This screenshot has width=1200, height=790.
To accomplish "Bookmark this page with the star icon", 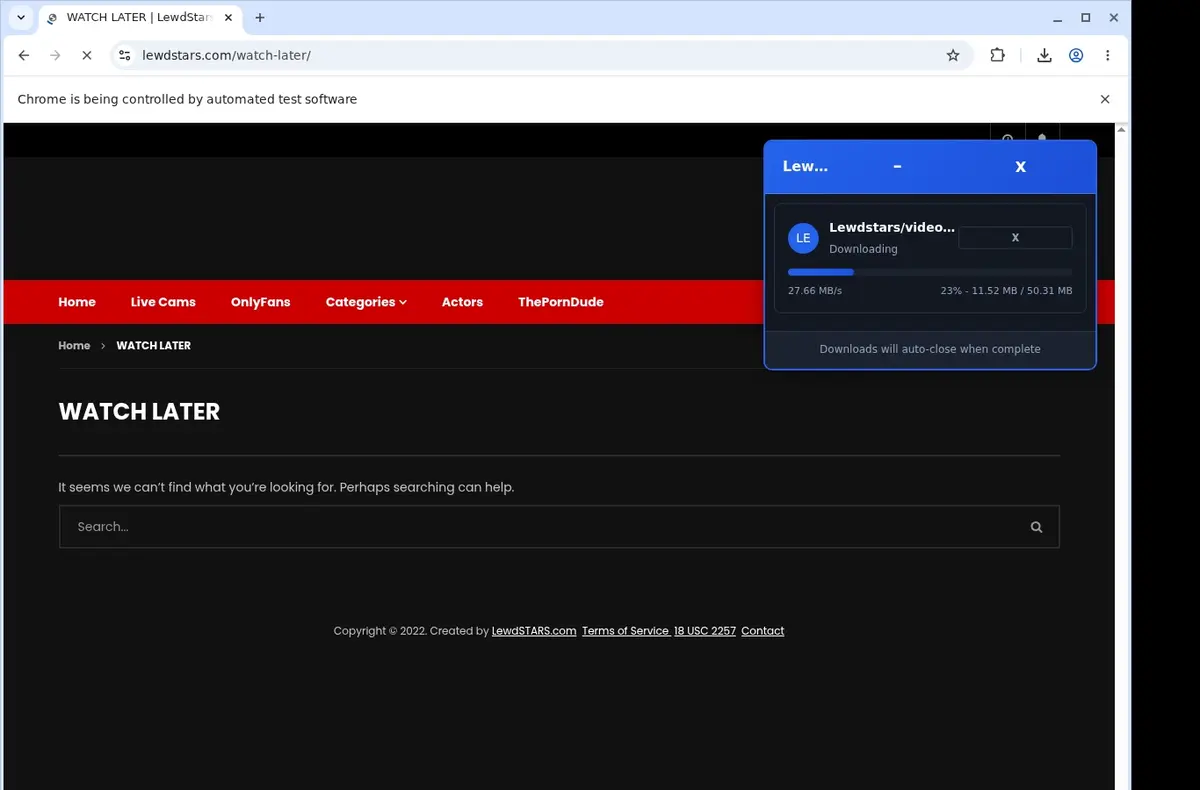I will point(953,56).
